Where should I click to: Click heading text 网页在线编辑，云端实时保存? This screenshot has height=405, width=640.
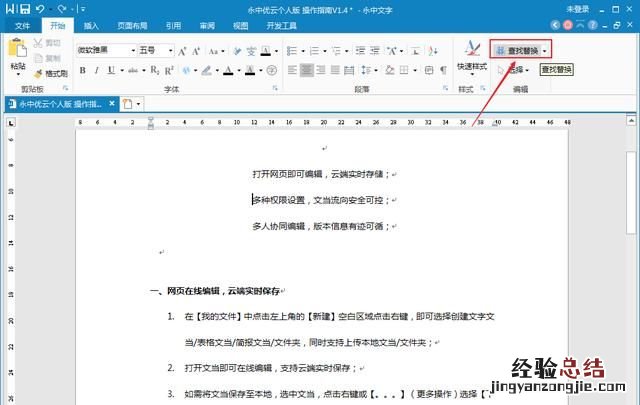[x=223, y=291]
